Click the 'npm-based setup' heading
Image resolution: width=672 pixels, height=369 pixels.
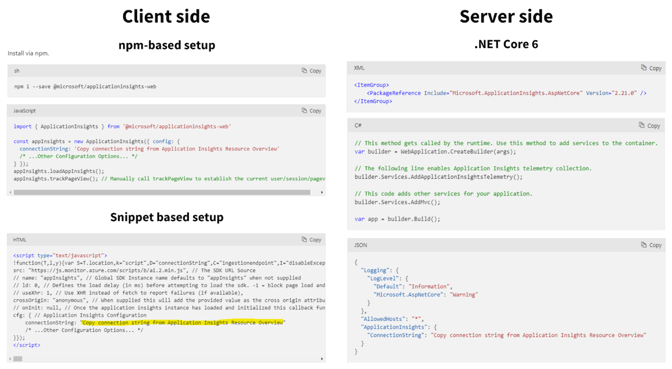tap(167, 45)
